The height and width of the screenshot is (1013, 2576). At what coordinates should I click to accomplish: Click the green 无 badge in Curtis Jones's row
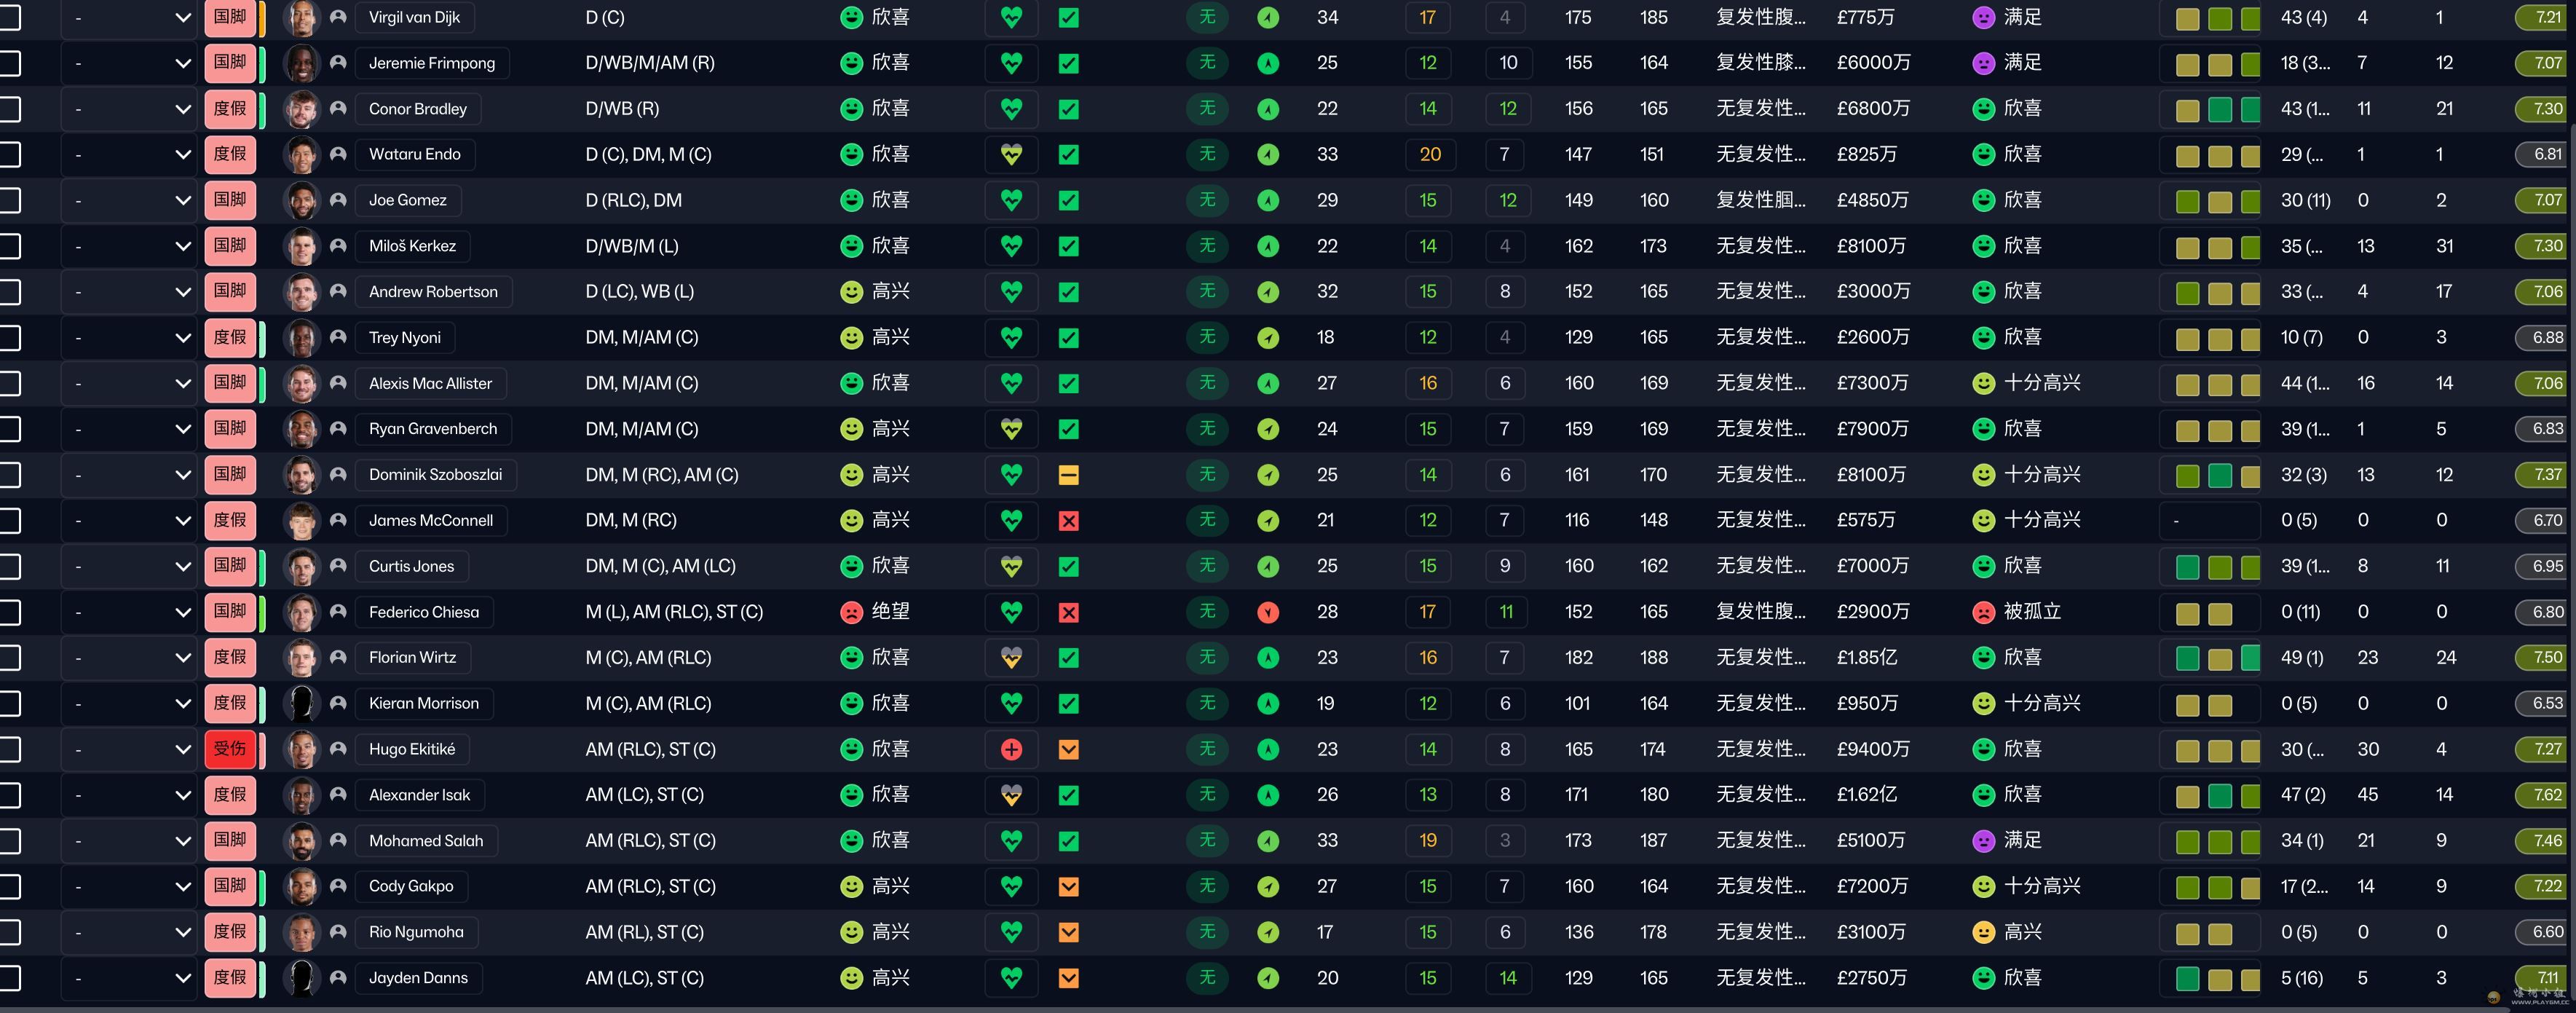coord(1207,566)
